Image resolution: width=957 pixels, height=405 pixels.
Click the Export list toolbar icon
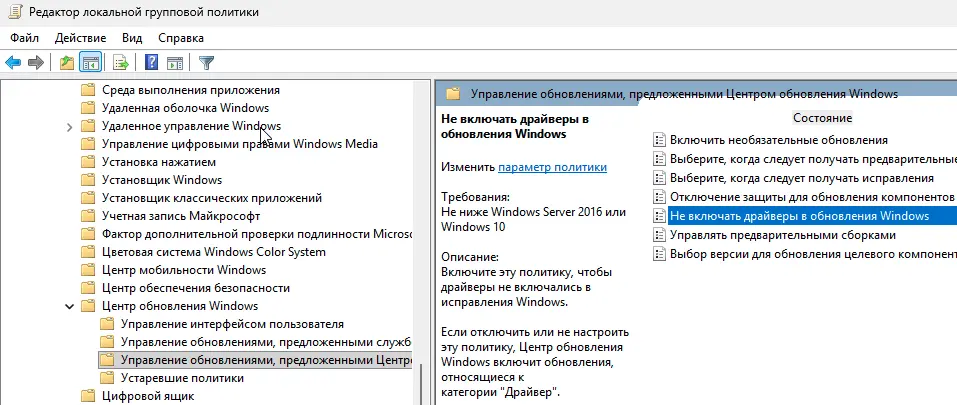point(121,63)
